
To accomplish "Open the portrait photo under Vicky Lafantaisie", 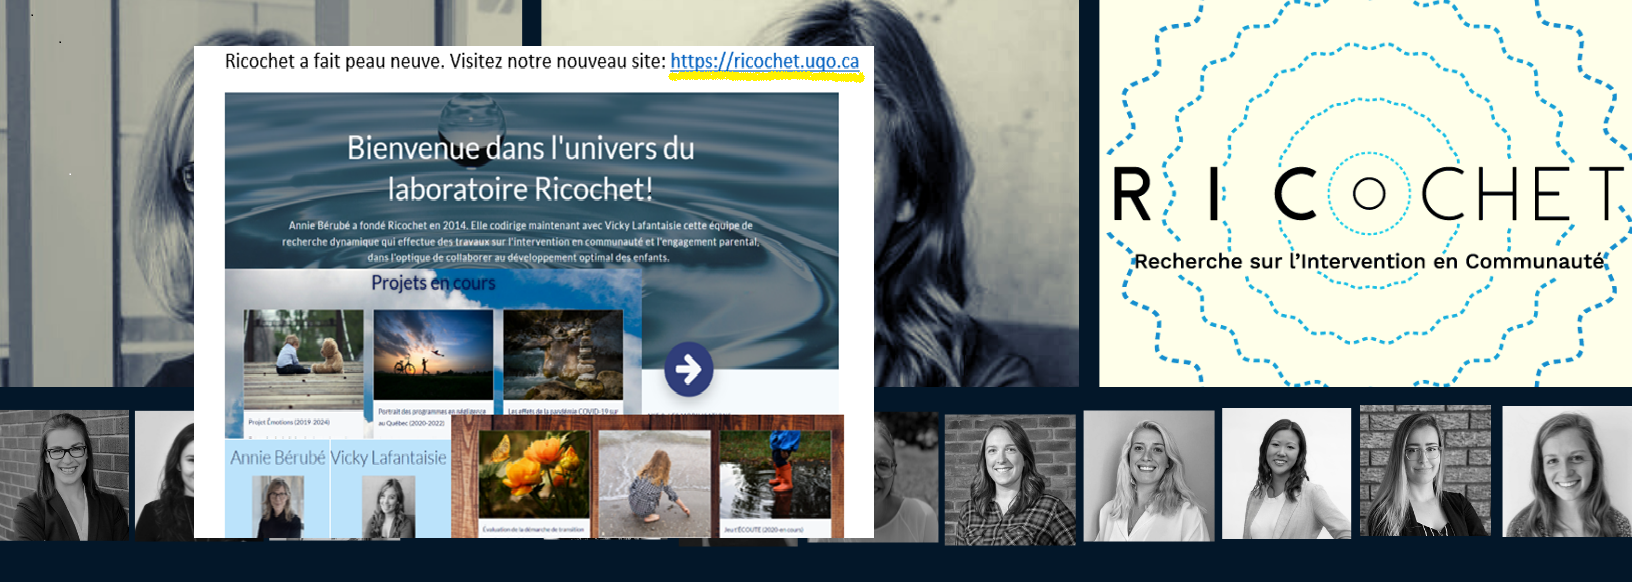I will click(388, 507).
